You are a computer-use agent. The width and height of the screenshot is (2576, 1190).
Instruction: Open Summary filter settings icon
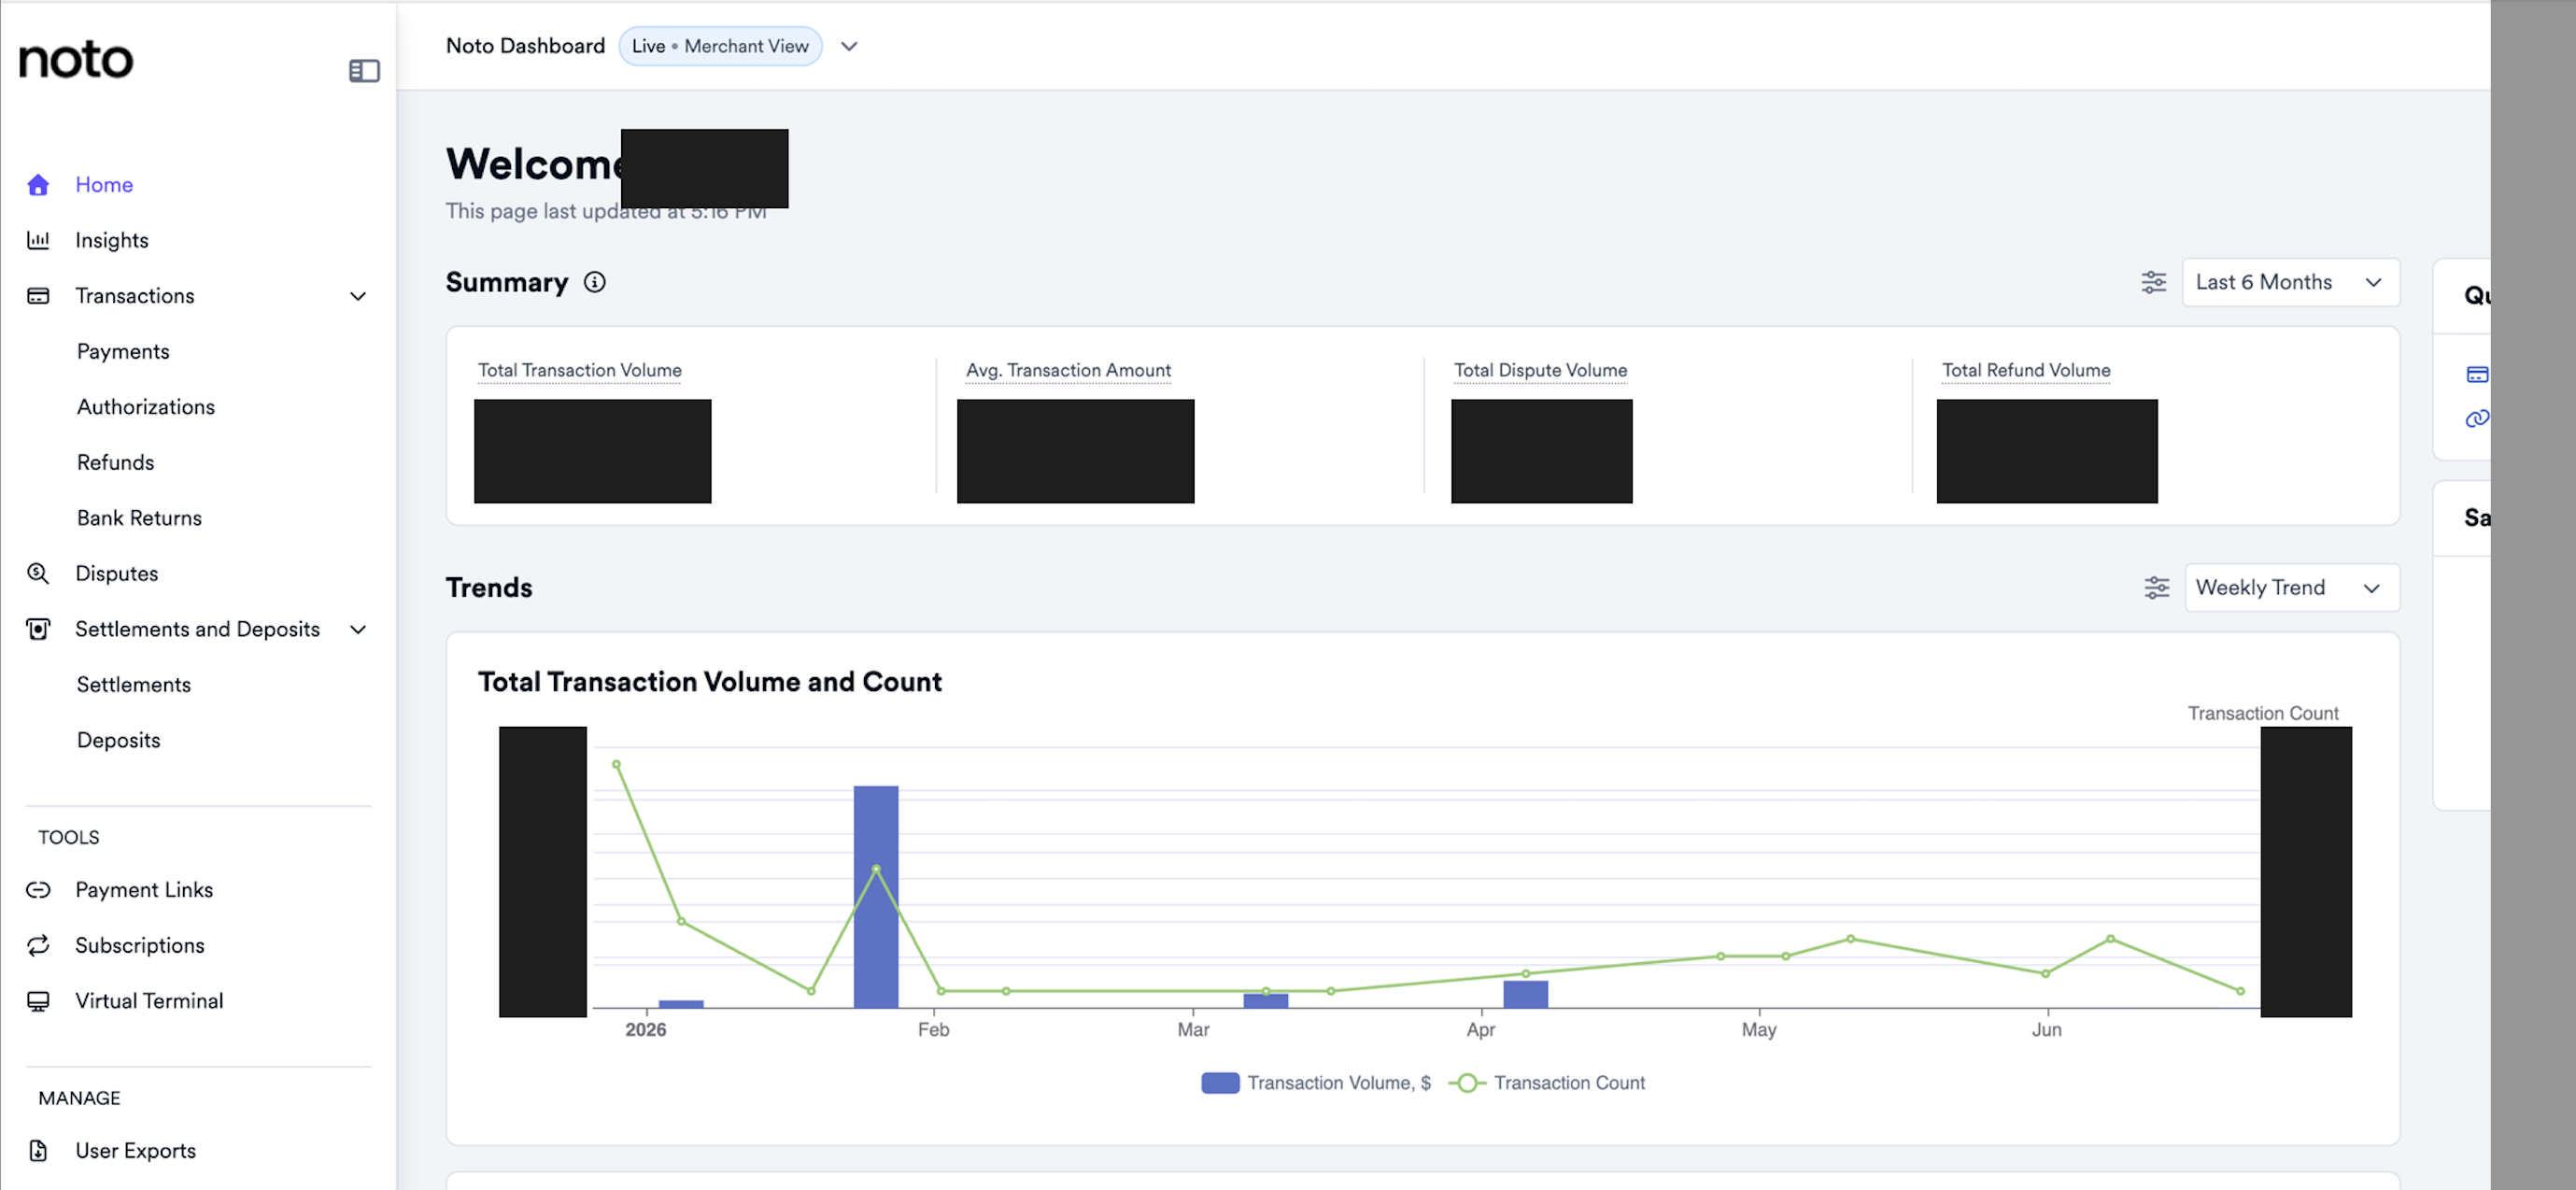(2153, 282)
